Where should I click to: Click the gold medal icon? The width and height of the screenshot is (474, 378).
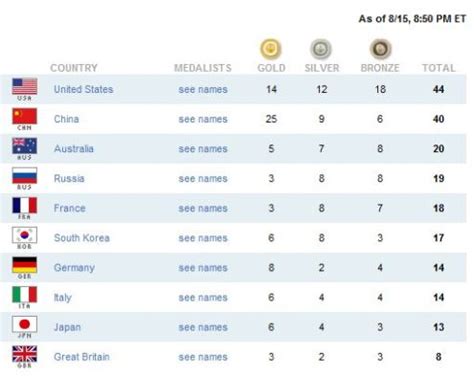tap(271, 49)
